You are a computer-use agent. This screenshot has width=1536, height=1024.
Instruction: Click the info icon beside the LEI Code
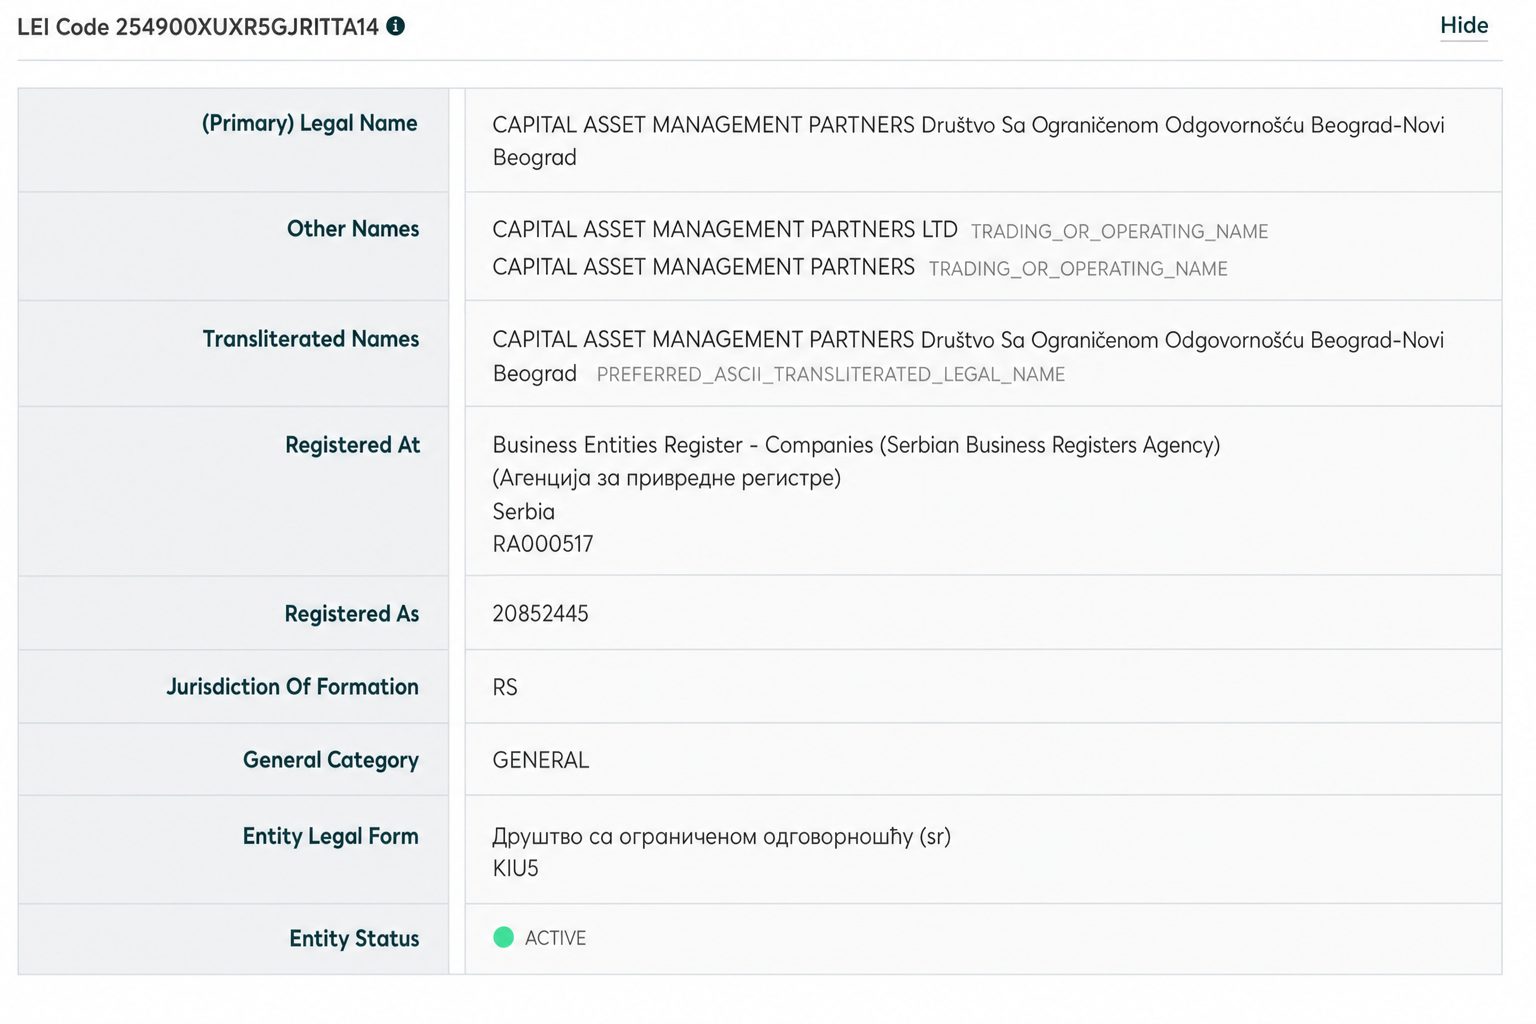396,26
